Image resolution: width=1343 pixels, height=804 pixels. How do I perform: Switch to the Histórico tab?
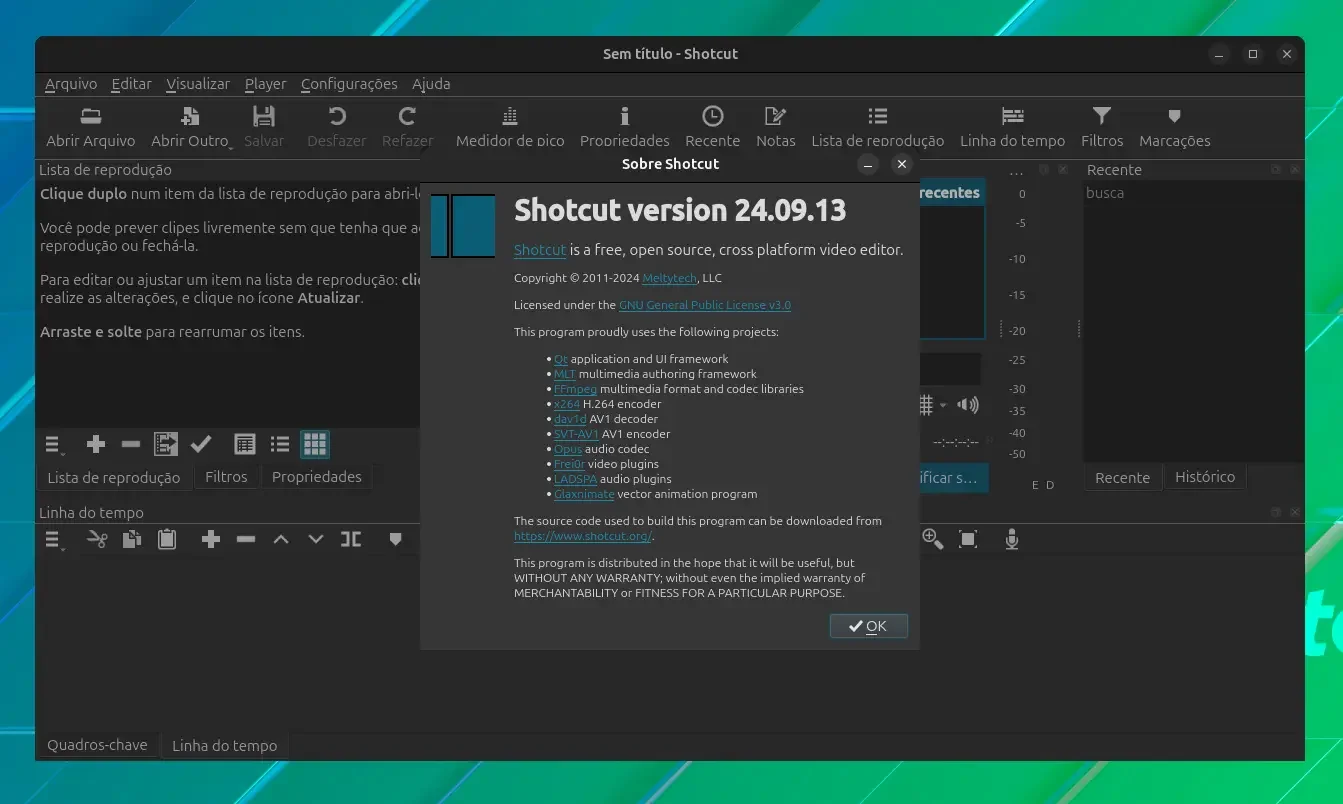1204,477
